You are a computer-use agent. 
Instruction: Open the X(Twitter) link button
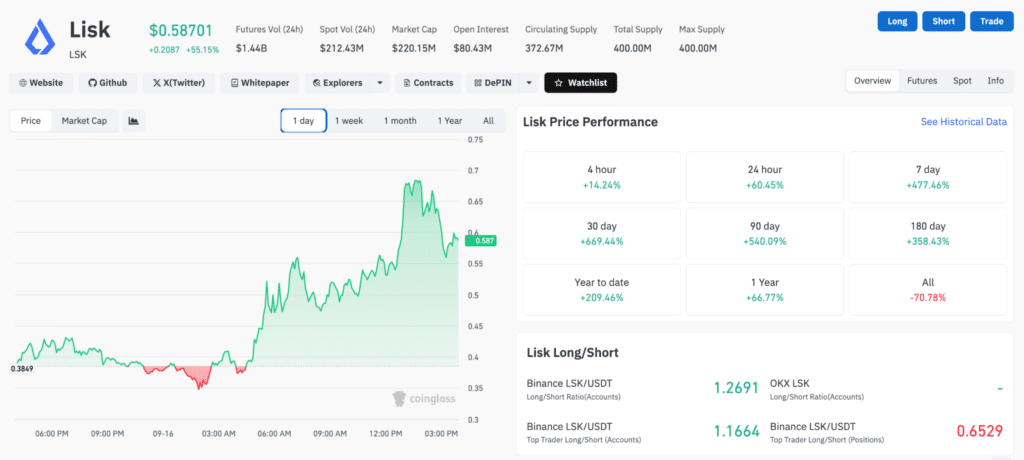(178, 83)
